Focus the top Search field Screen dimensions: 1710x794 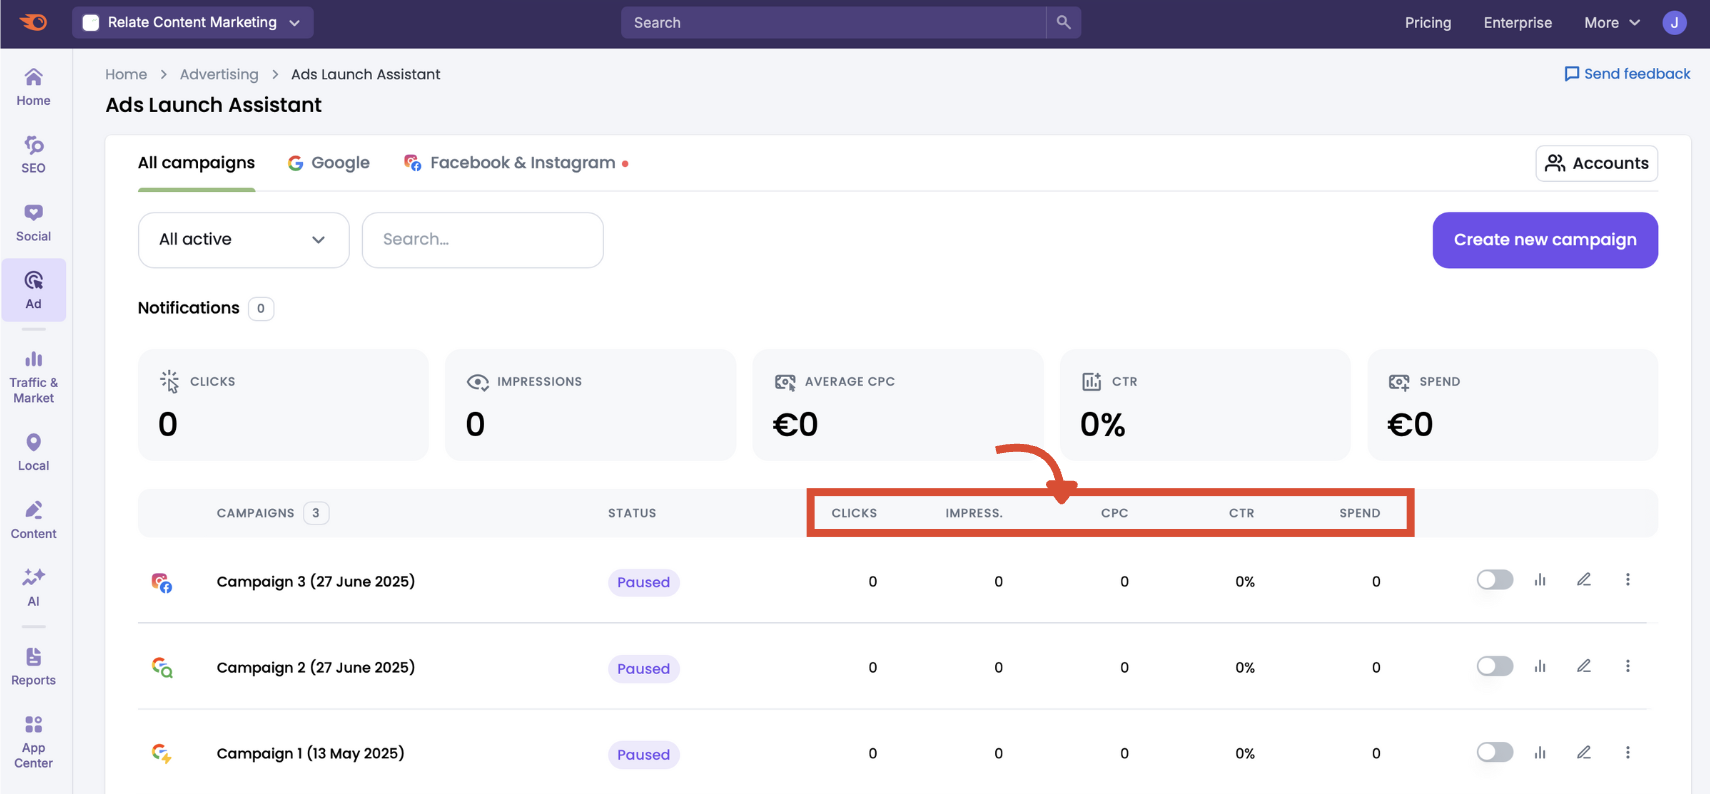click(x=833, y=22)
